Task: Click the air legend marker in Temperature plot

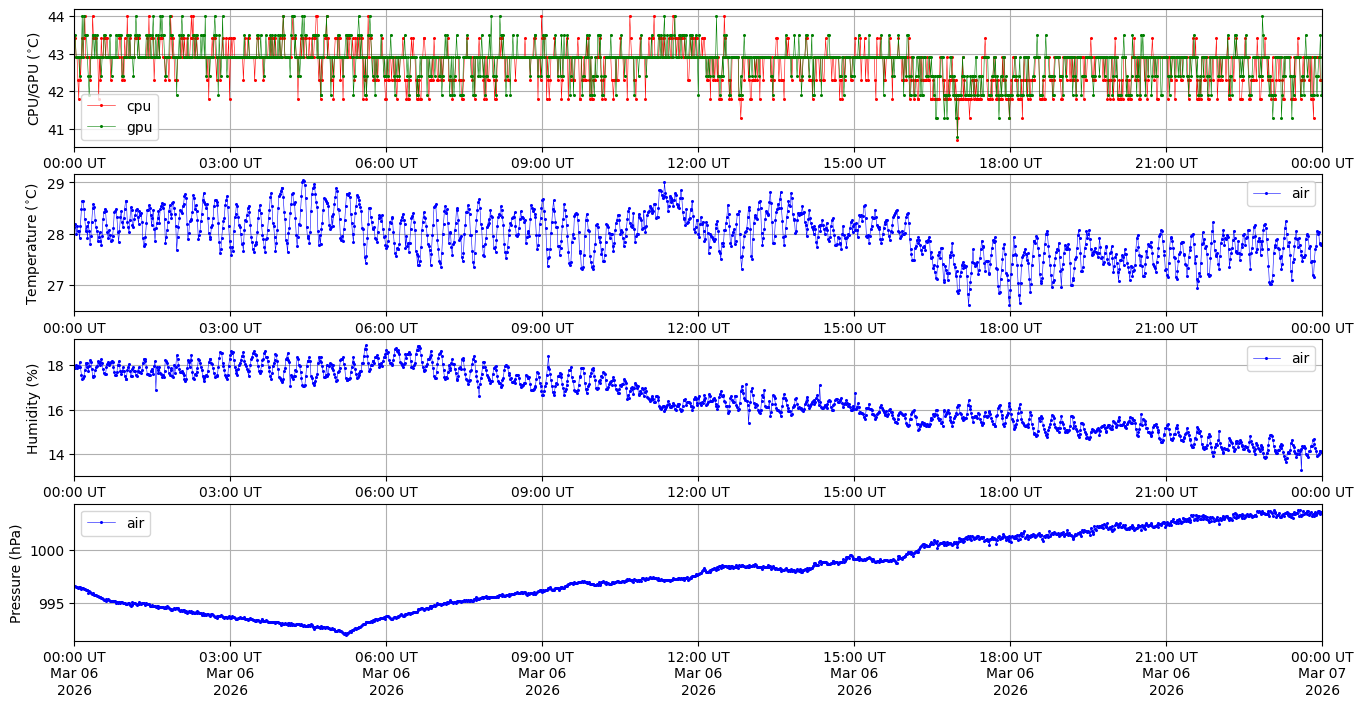Action: tap(1266, 194)
